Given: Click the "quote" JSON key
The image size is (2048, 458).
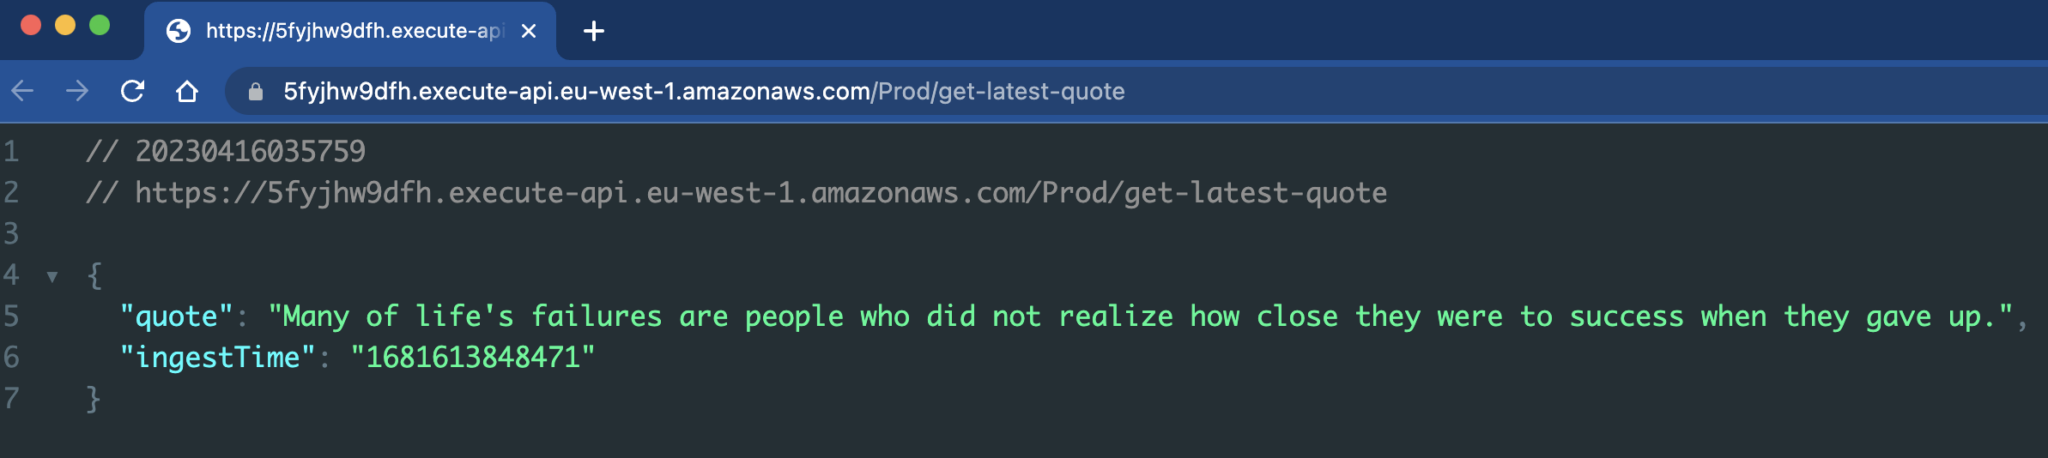Looking at the screenshot, I should click(176, 316).
